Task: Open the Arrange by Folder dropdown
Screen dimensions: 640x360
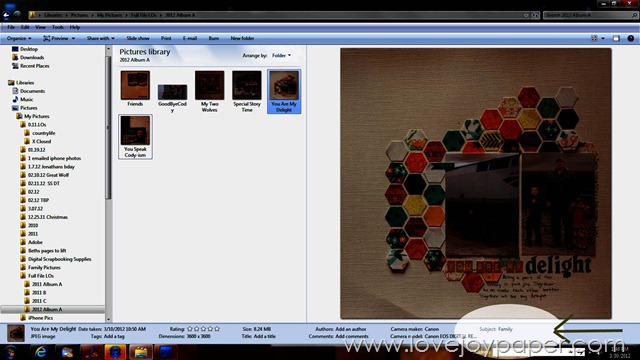Action: pyautogui.click(x=282, y=56)
